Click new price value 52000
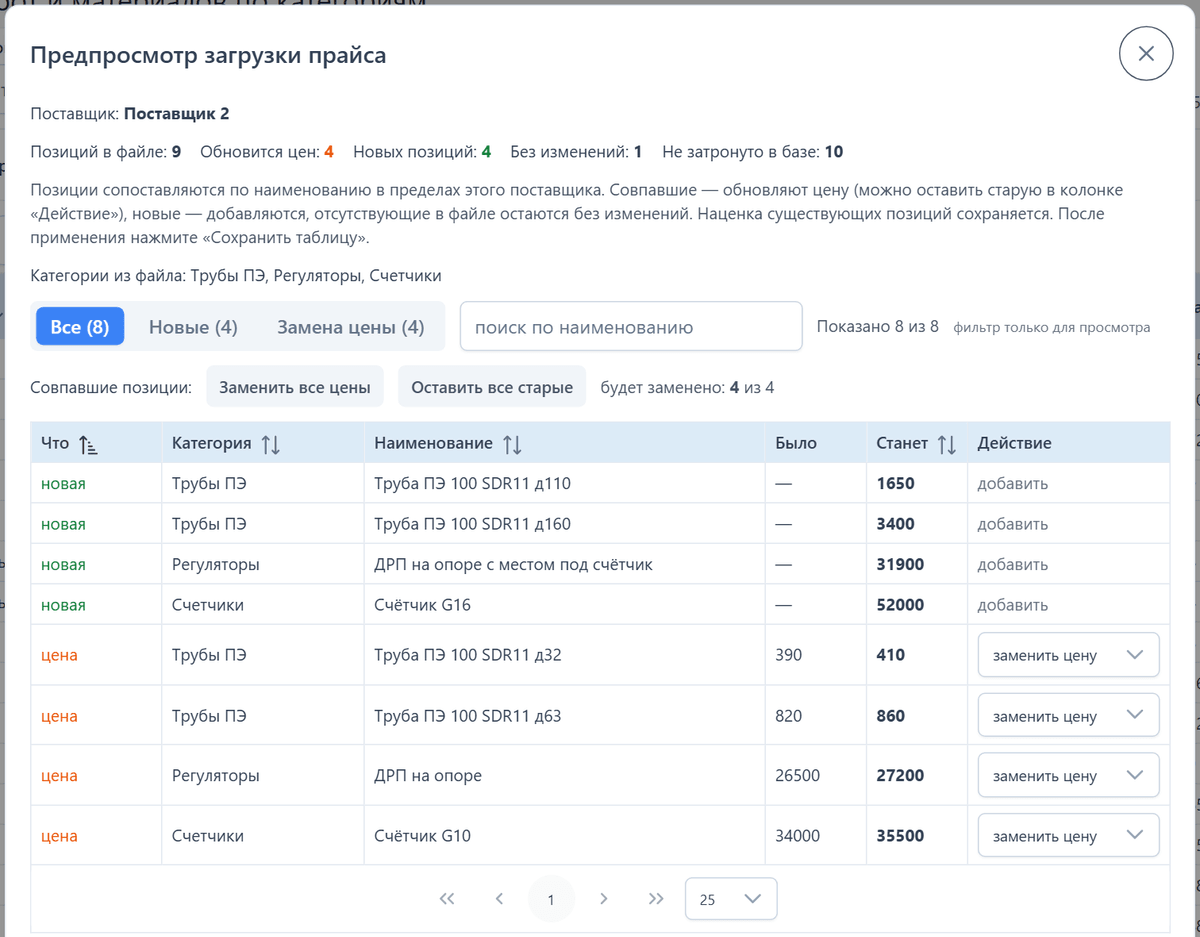This screenshot has width=1200, height=937. pos(900,605)
